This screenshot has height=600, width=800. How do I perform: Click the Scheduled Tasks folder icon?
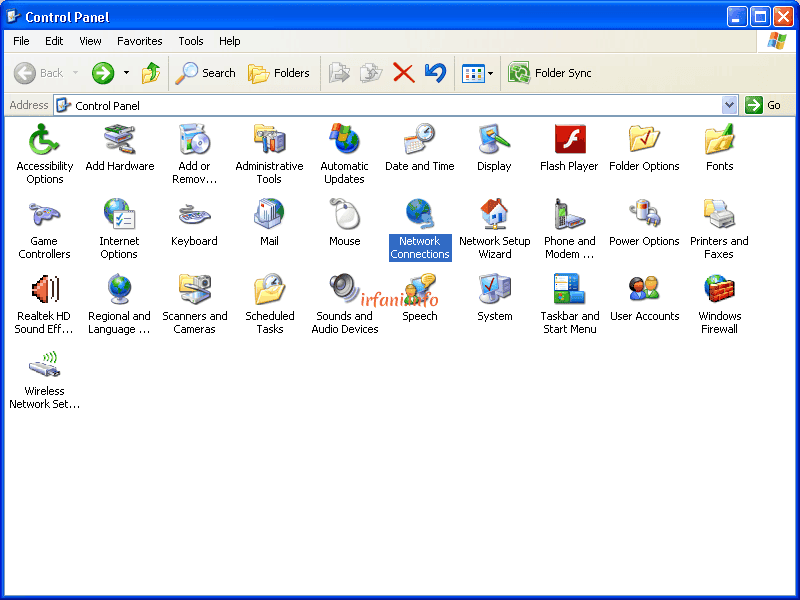(269, 290)
